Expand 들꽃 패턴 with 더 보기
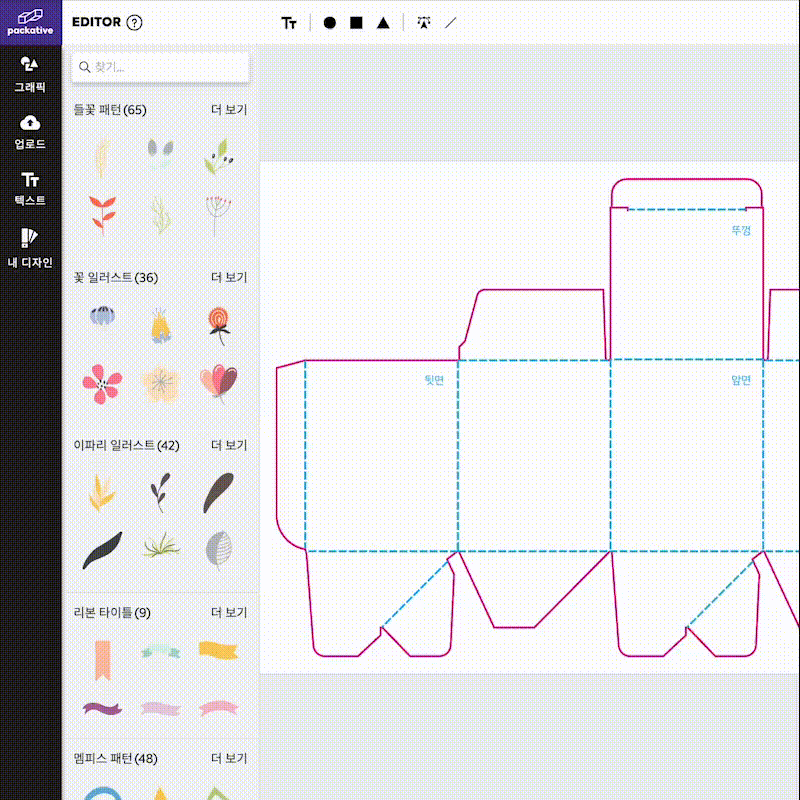The height and width of the screenshot is (800, 800). click(229, 110)
